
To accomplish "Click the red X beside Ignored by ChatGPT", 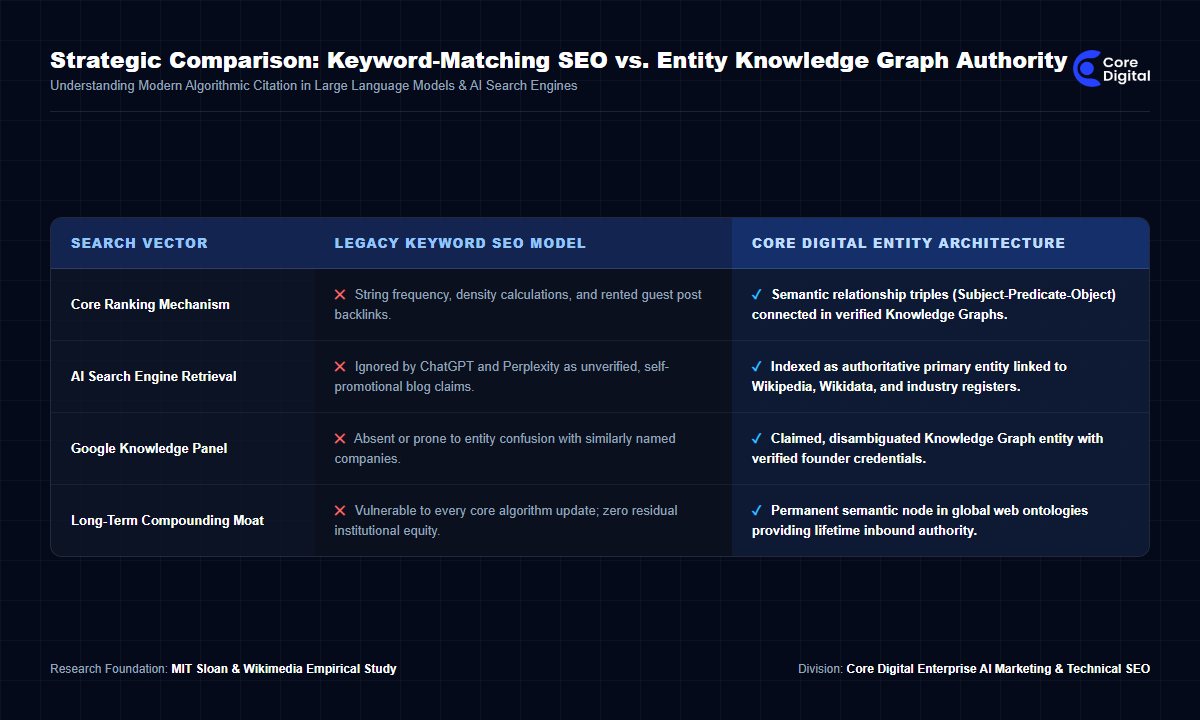I will pos(340,367).
